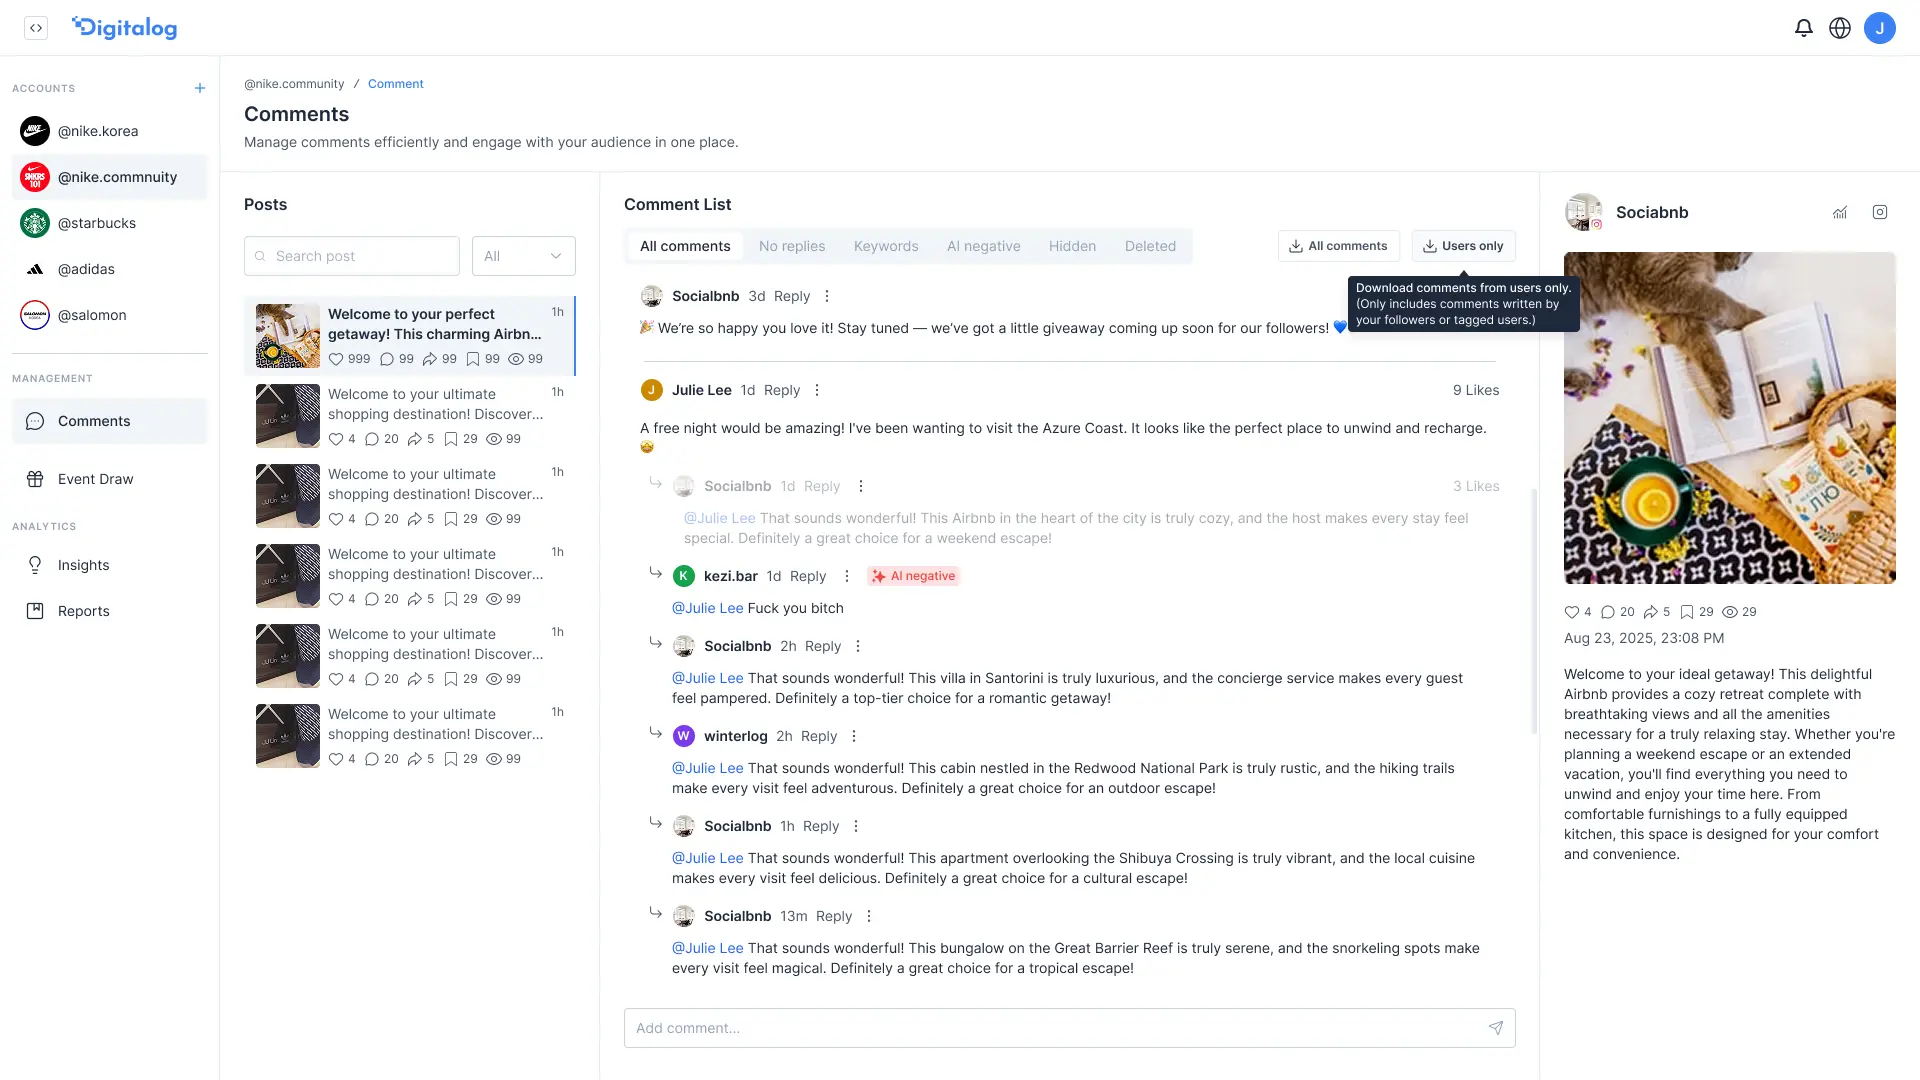This screenshot has width=1920, height=1080.
Task: Open the user avatar J menu
Action: click(1880, 28)
